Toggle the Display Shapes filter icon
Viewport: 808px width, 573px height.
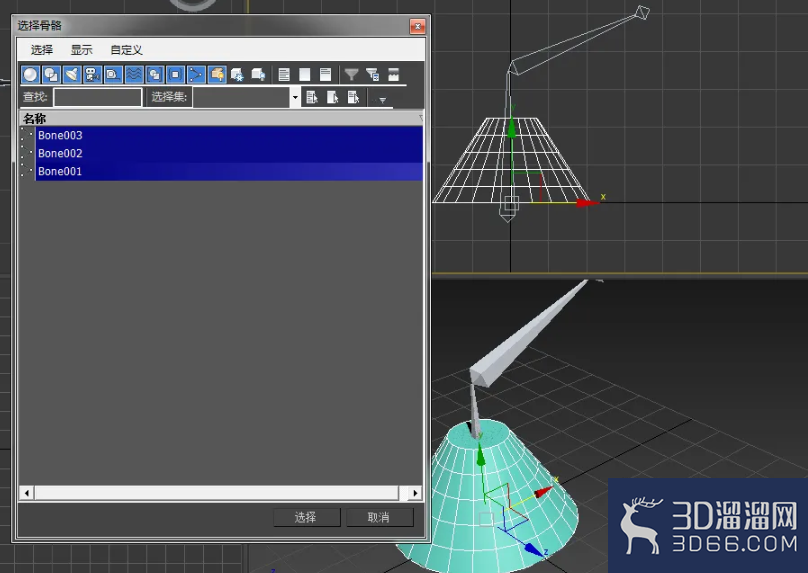click(x=51, y=75)
